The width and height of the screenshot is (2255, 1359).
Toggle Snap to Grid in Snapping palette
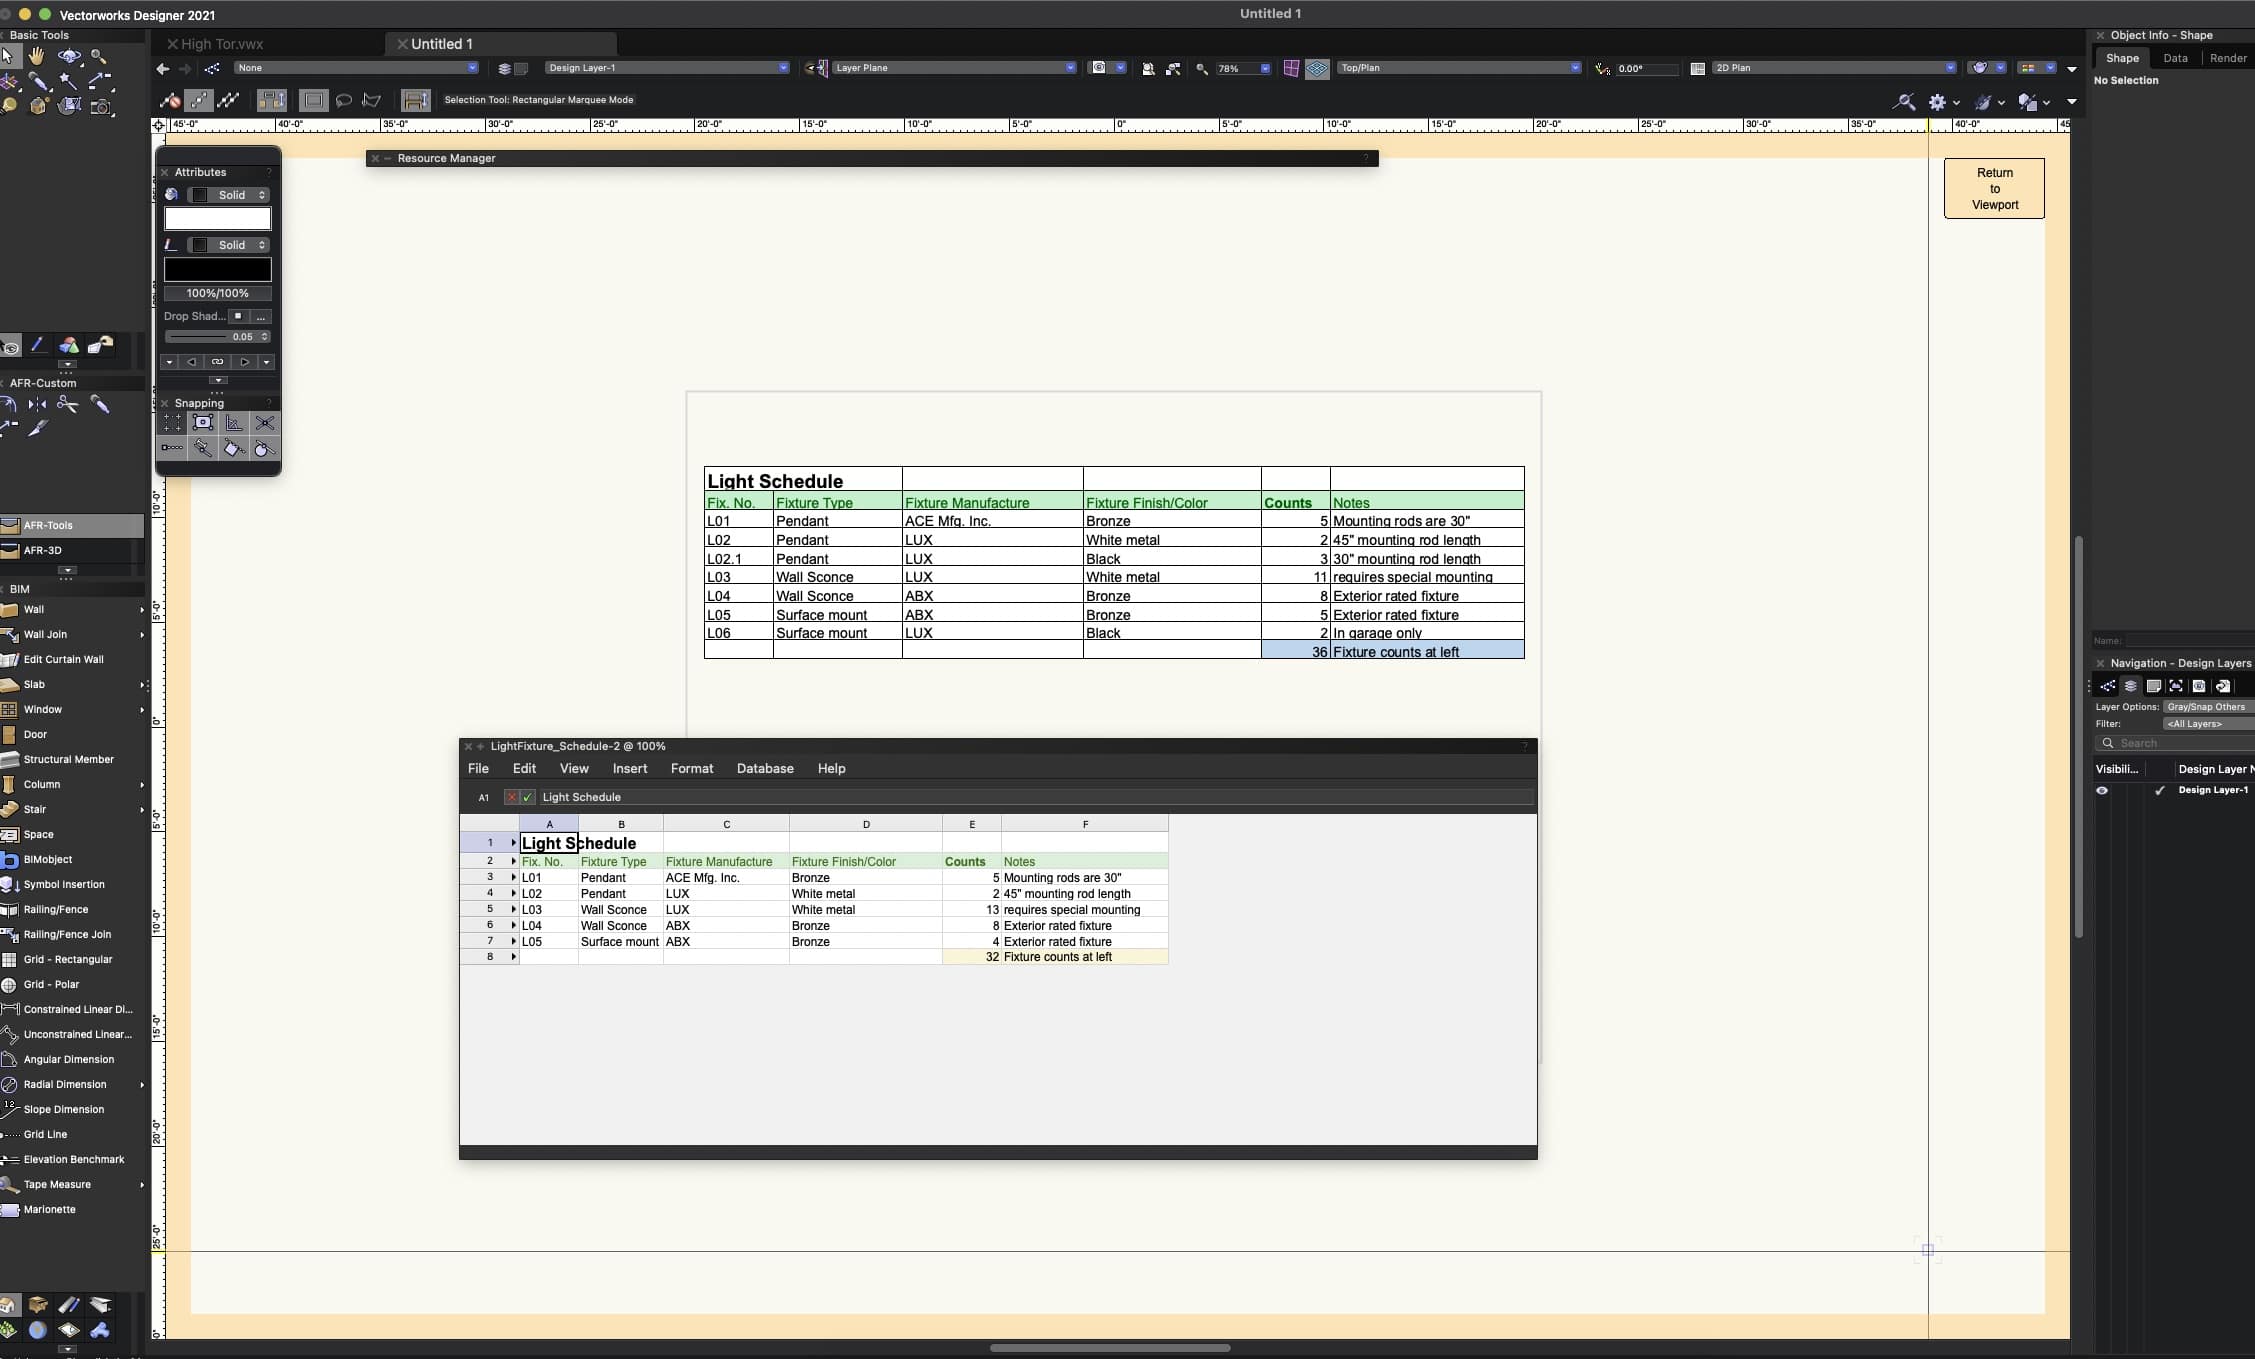172,423
